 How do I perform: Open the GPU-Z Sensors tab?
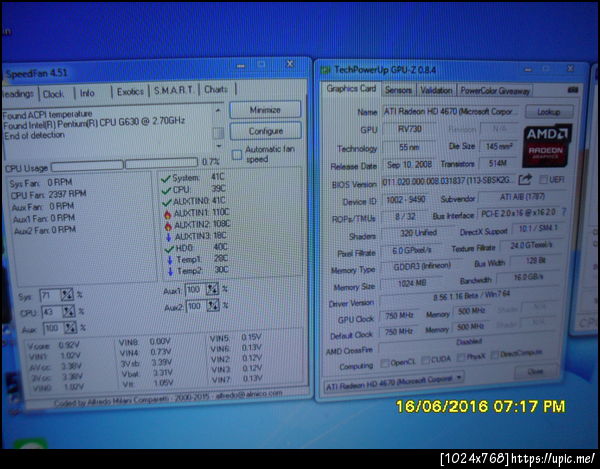(x=398, y=90)
